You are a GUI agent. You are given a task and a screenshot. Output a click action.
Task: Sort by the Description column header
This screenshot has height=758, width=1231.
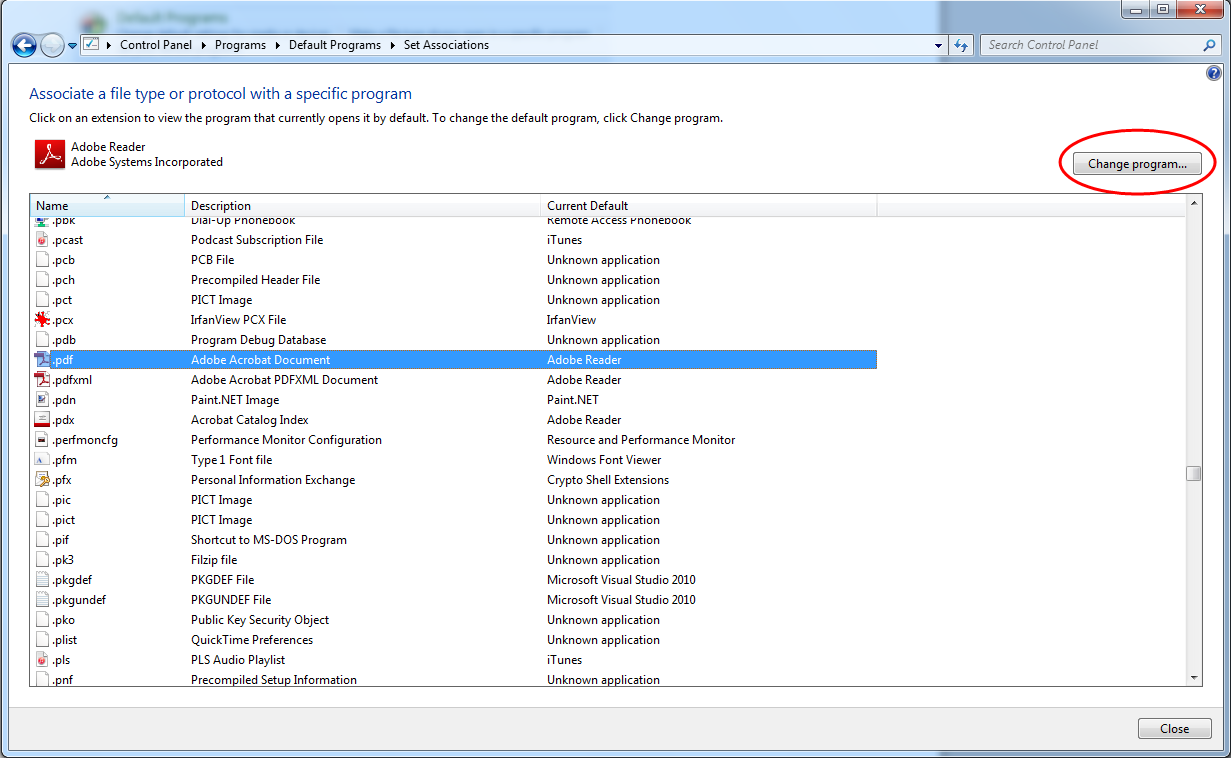coord(363,205)
